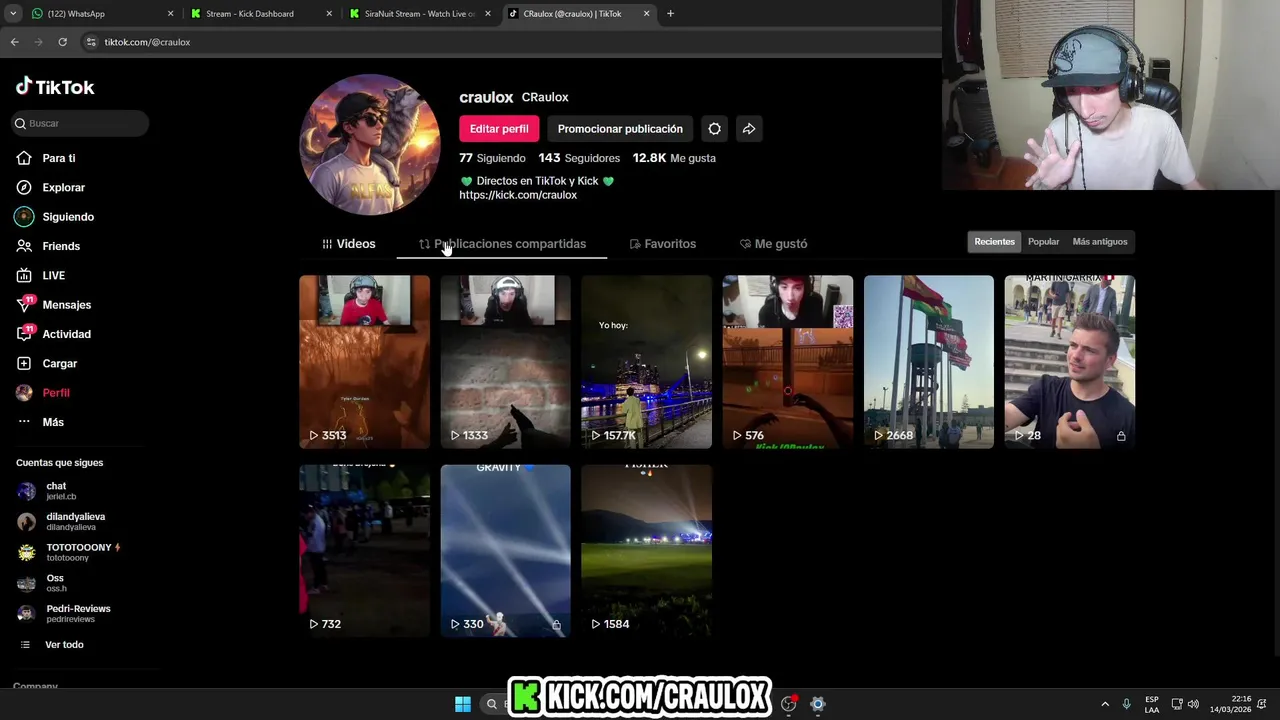Open the LIVE section
The width and height of the screenshot is (1280, 720).
tap(53, 275)
